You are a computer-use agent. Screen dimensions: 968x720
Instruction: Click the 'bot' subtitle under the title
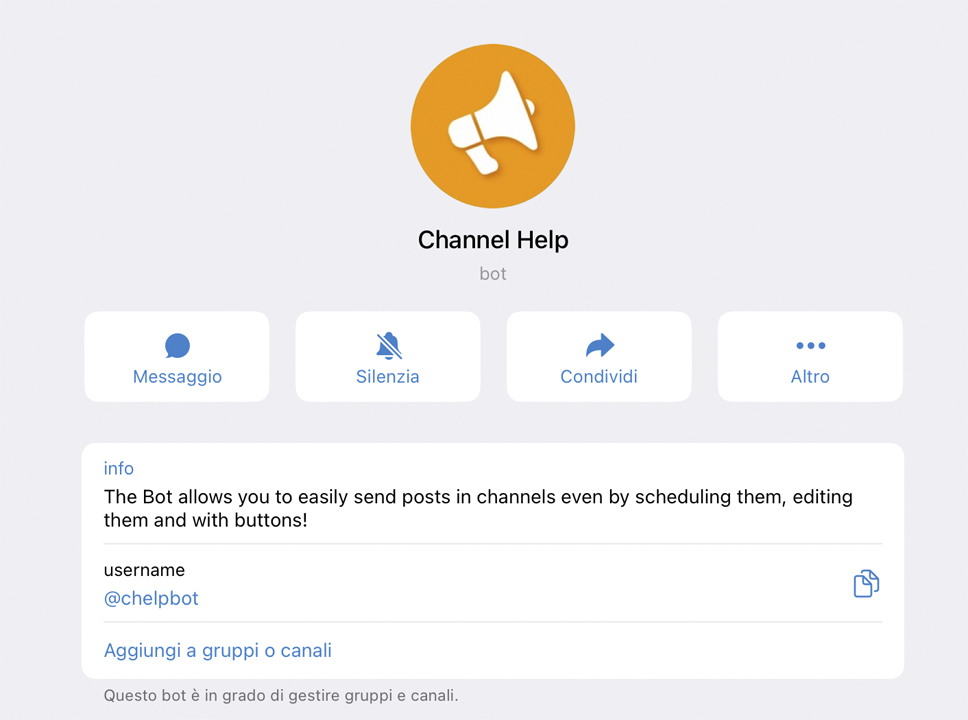493,273
